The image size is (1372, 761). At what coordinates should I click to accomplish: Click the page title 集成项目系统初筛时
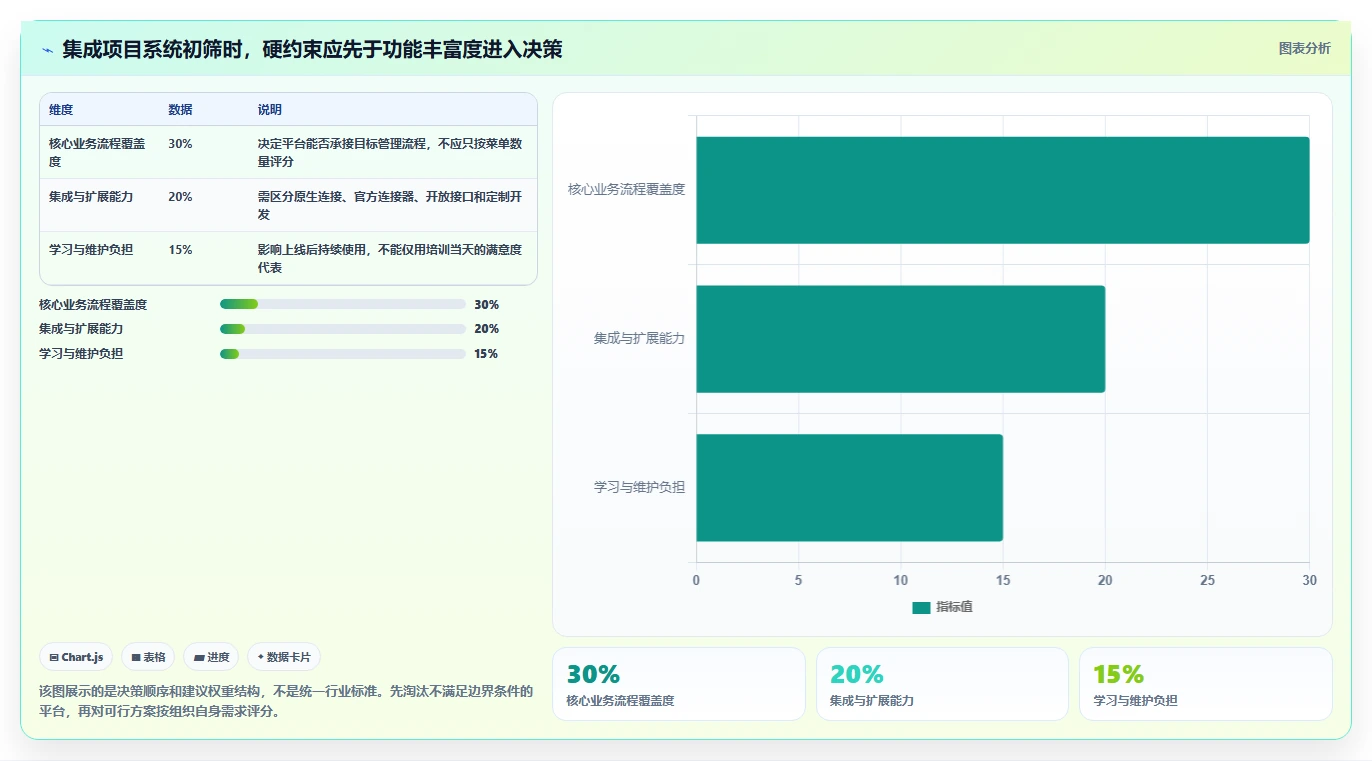pyautogui.click(x=312, y=49)
